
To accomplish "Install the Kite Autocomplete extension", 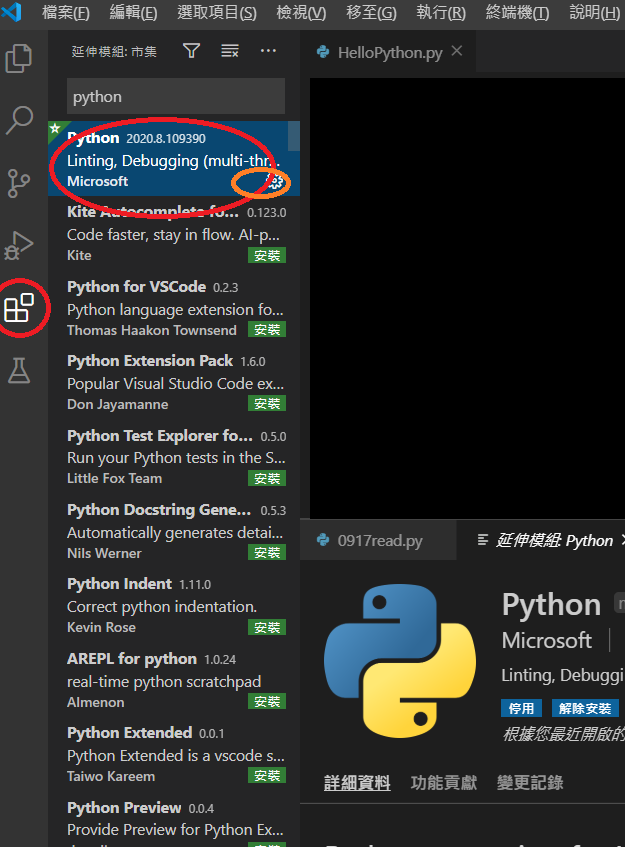I will 267,256.
